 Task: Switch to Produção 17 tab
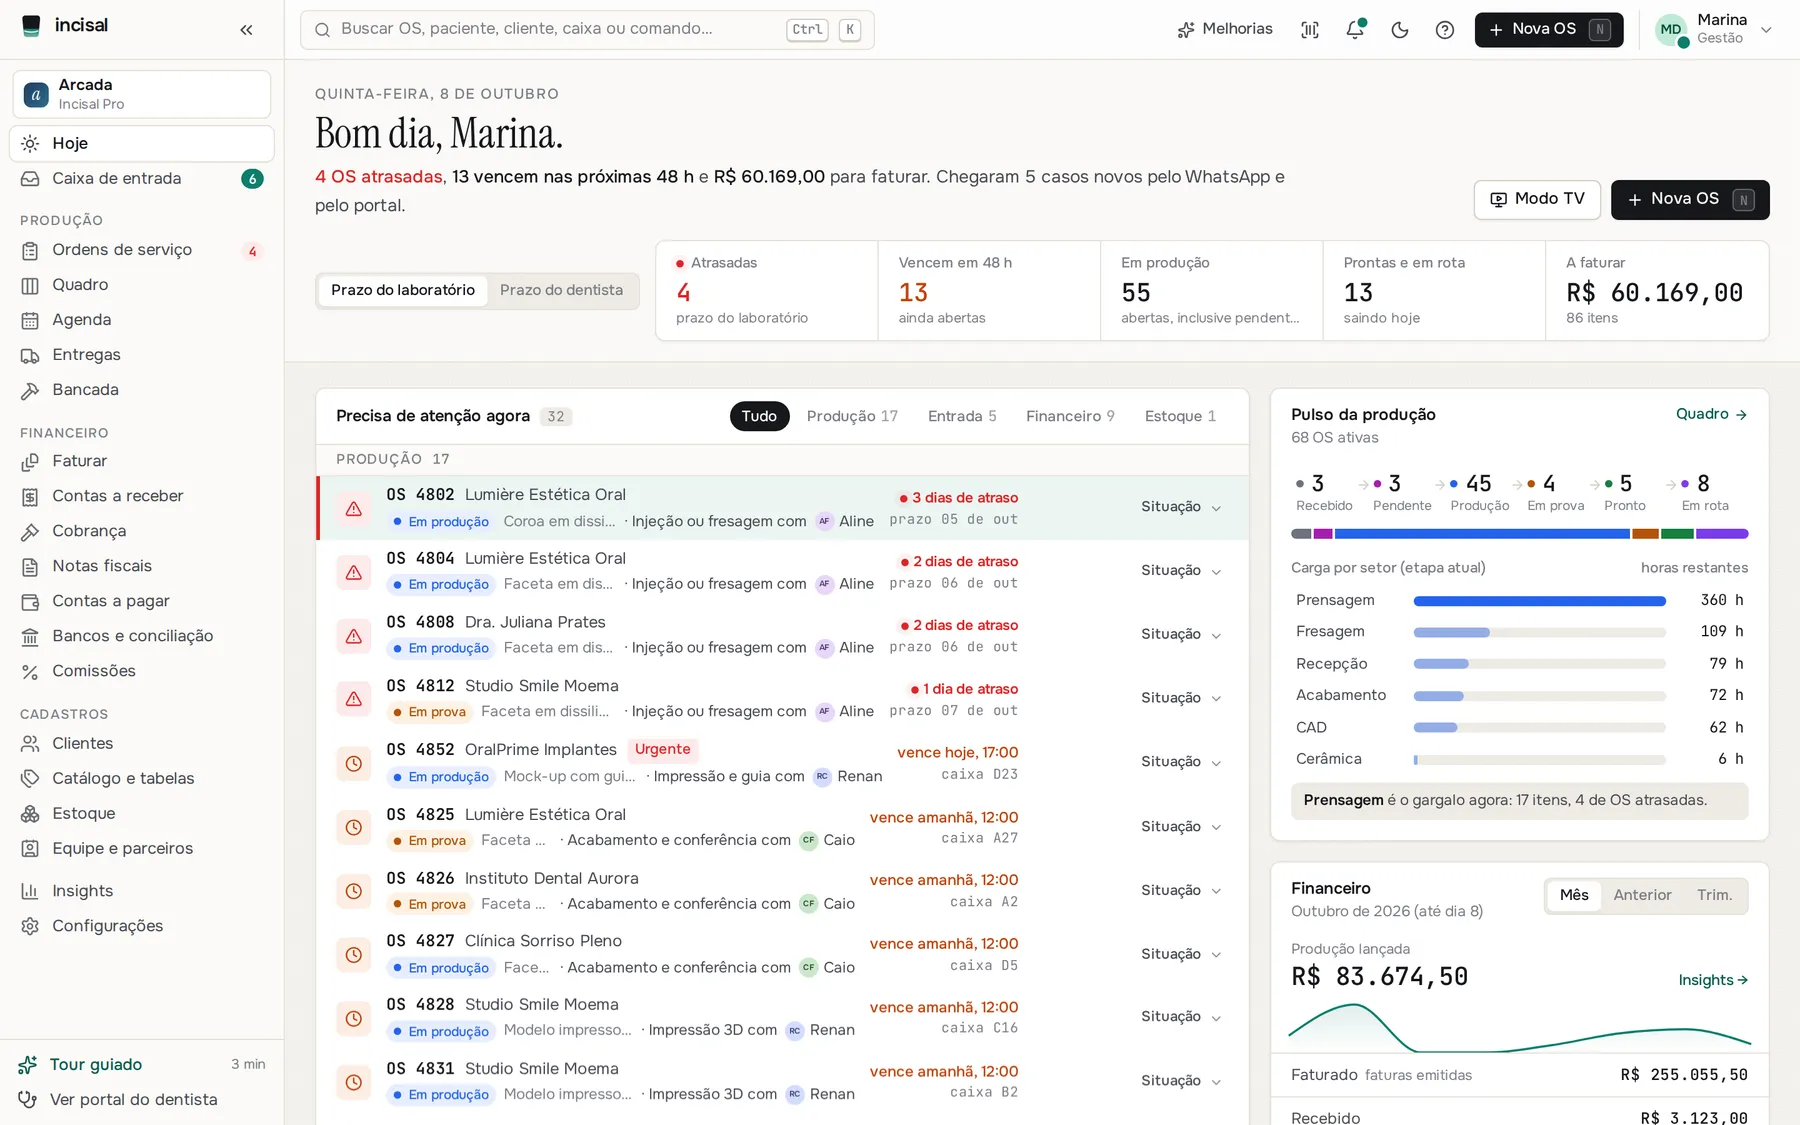point(852,416)
